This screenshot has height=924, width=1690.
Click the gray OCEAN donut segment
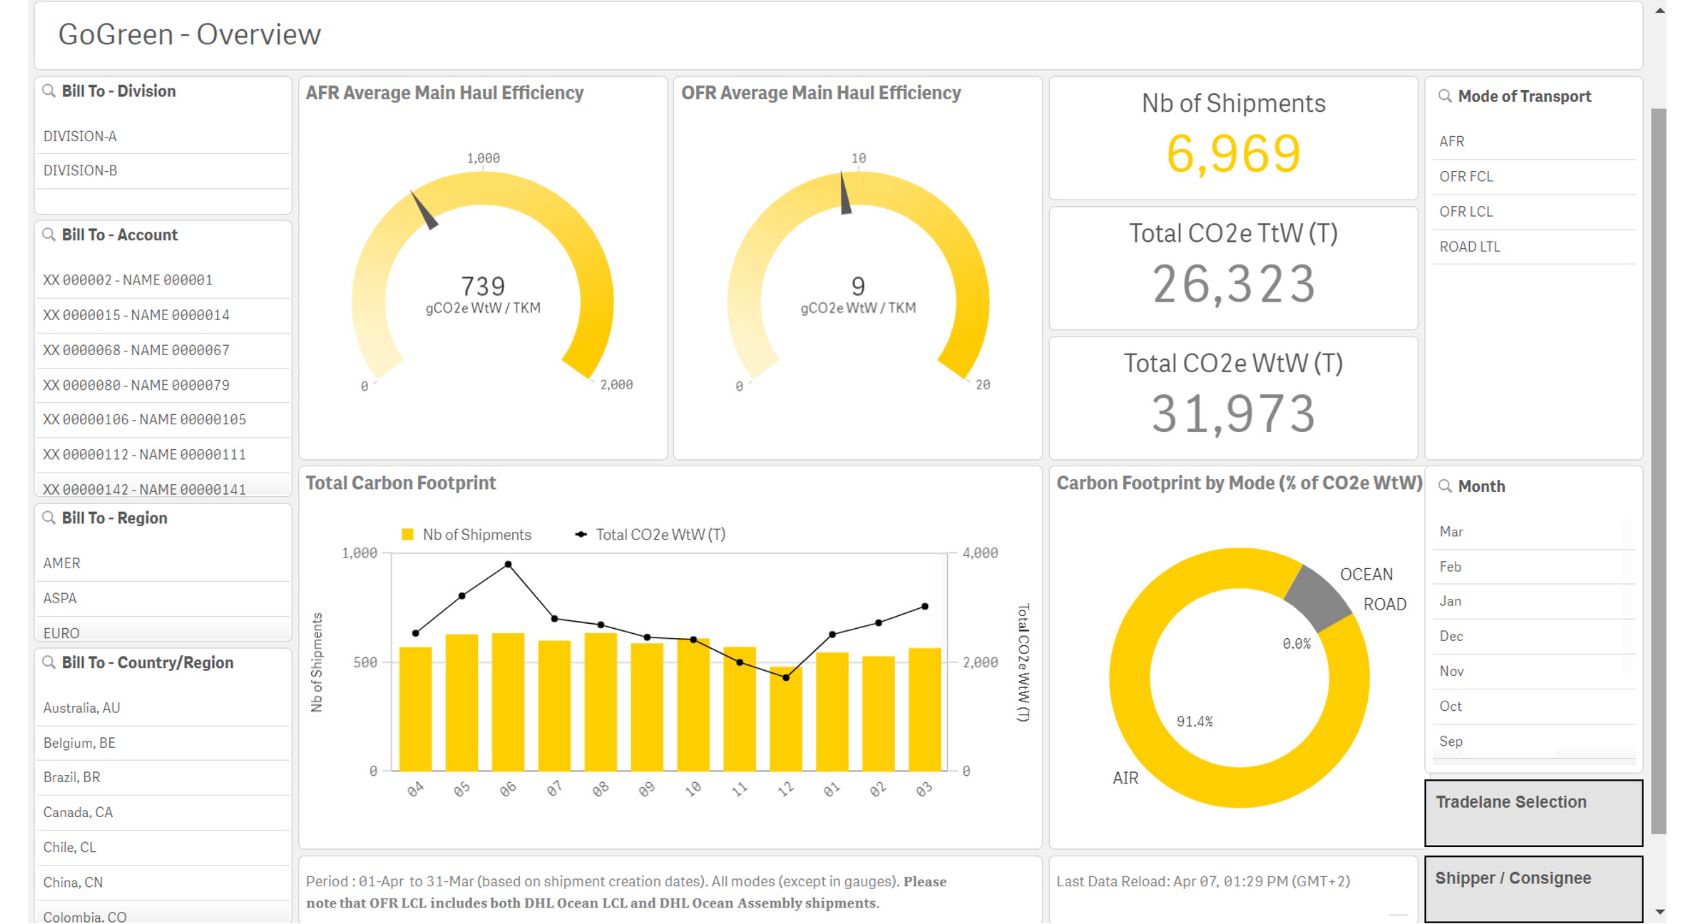click(1316, 597)
